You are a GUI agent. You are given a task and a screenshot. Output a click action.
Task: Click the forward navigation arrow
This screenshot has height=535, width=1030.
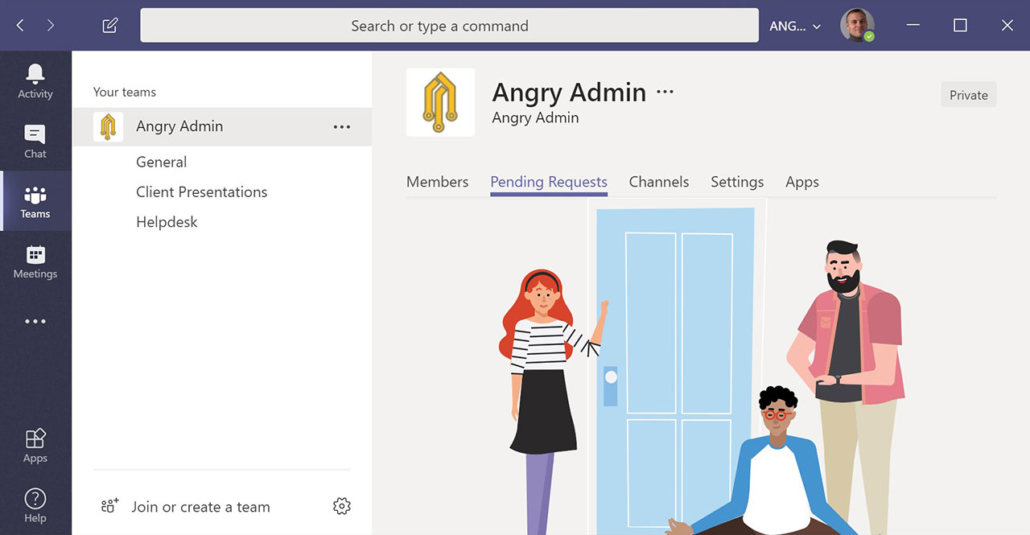[51, 26]
